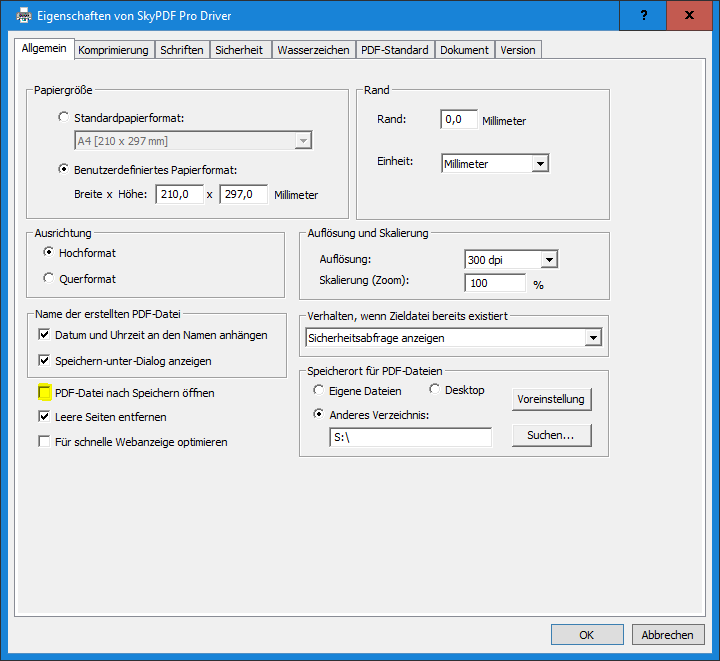Viewport: 720px width, 661px height.
Task: Click the Breite 210,0 input field
Action: [x=180, y=195]
